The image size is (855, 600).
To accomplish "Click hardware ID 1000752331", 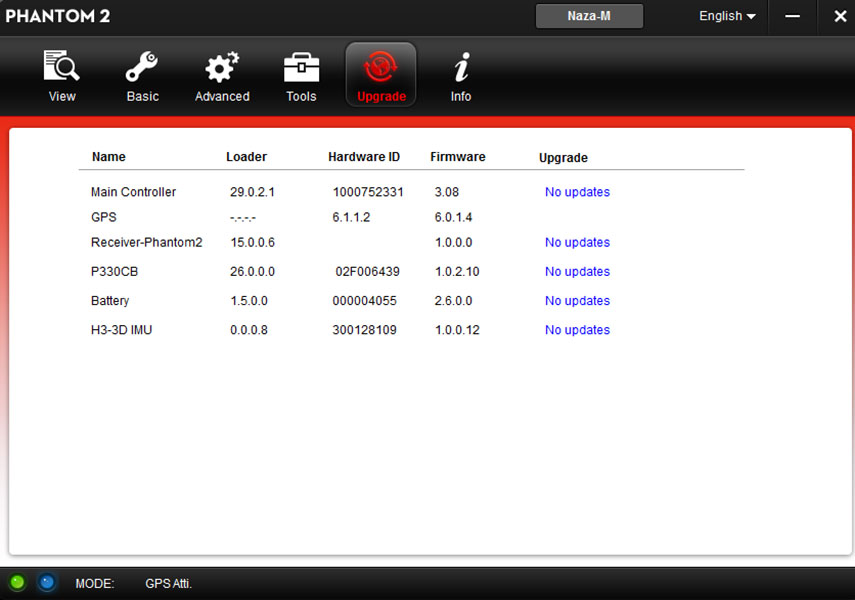I will pos(368,192).
